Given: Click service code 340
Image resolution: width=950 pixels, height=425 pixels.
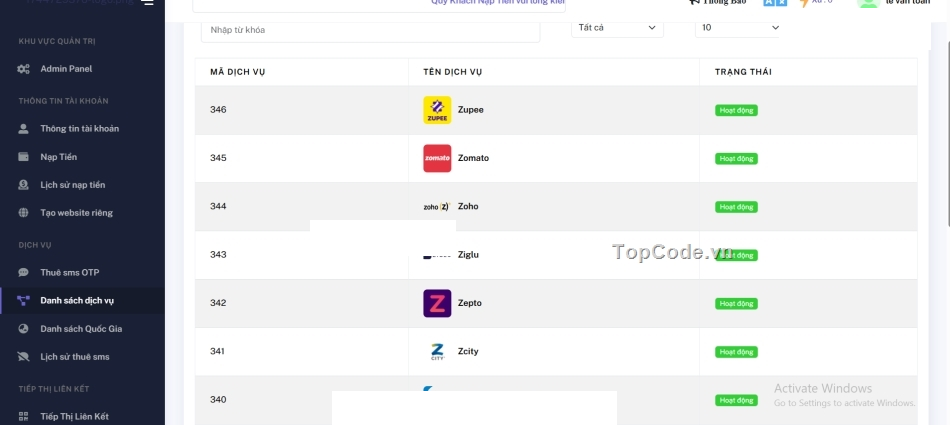Looking at the screenshot, I should point(218,400).
